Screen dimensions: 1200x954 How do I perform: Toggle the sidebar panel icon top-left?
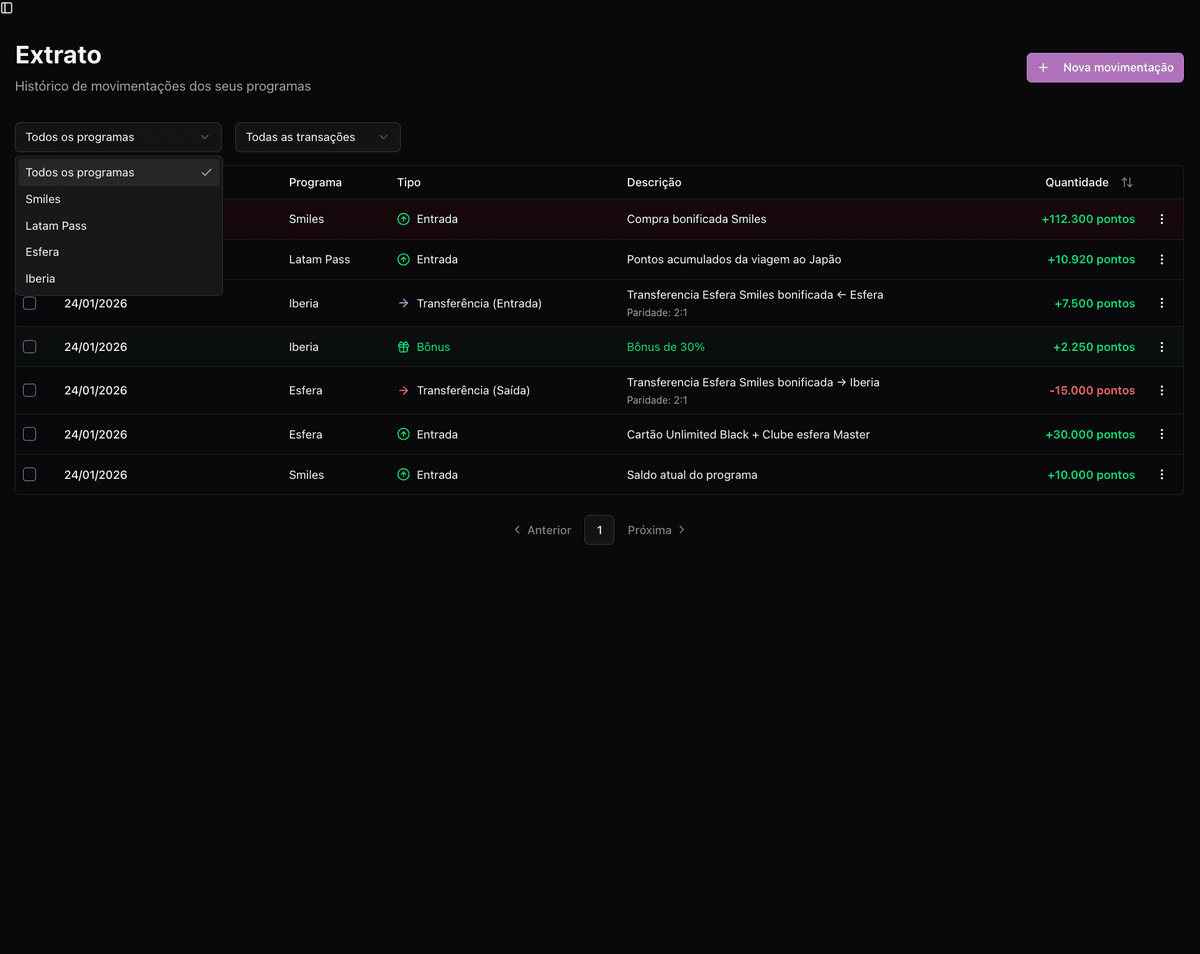(x=8, y=8)
